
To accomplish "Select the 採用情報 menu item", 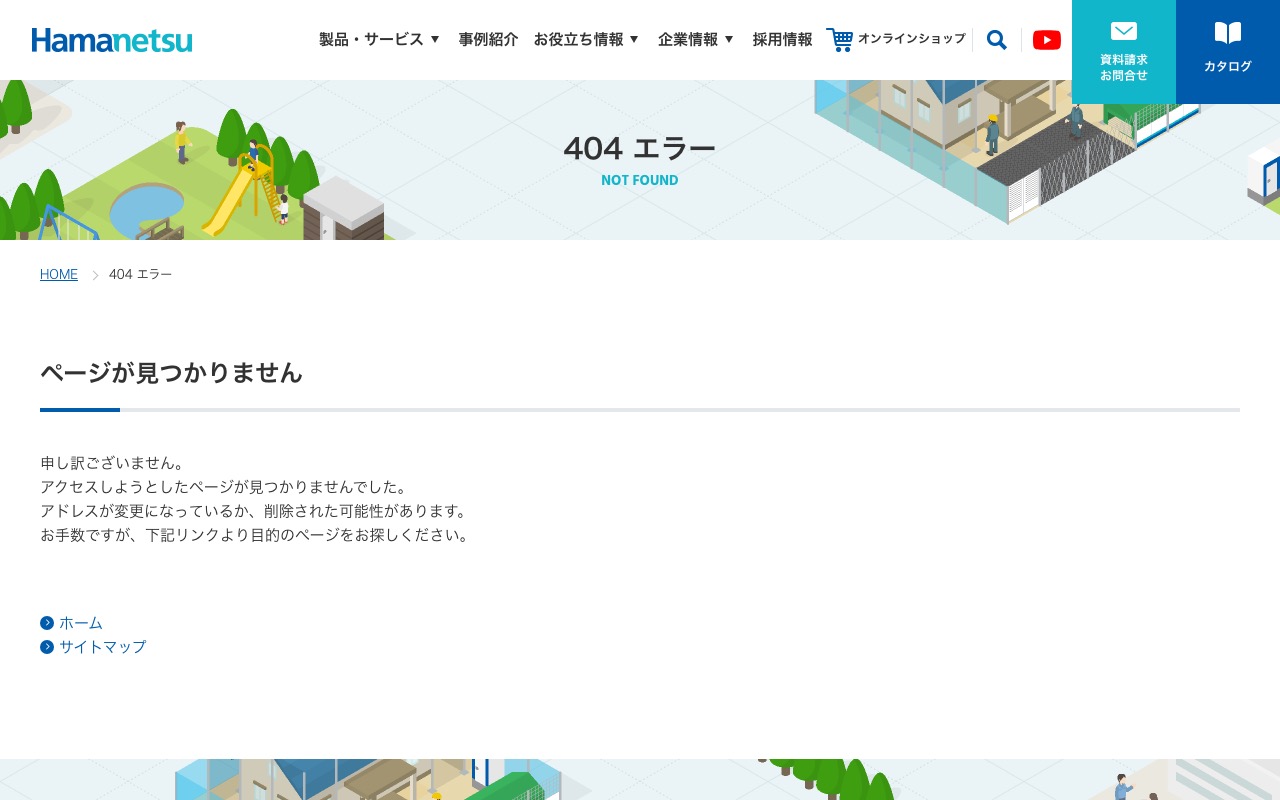I will click(x=782, y=39).
